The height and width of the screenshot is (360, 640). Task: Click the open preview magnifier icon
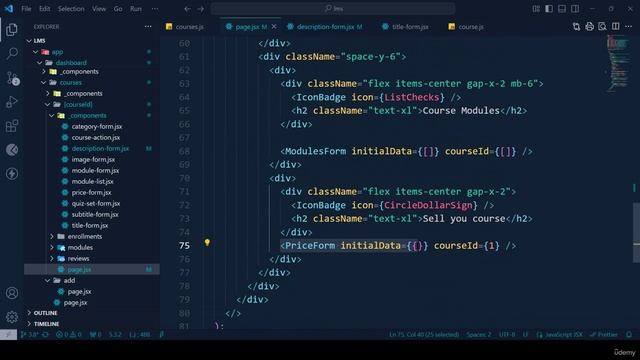pos(602,27)
